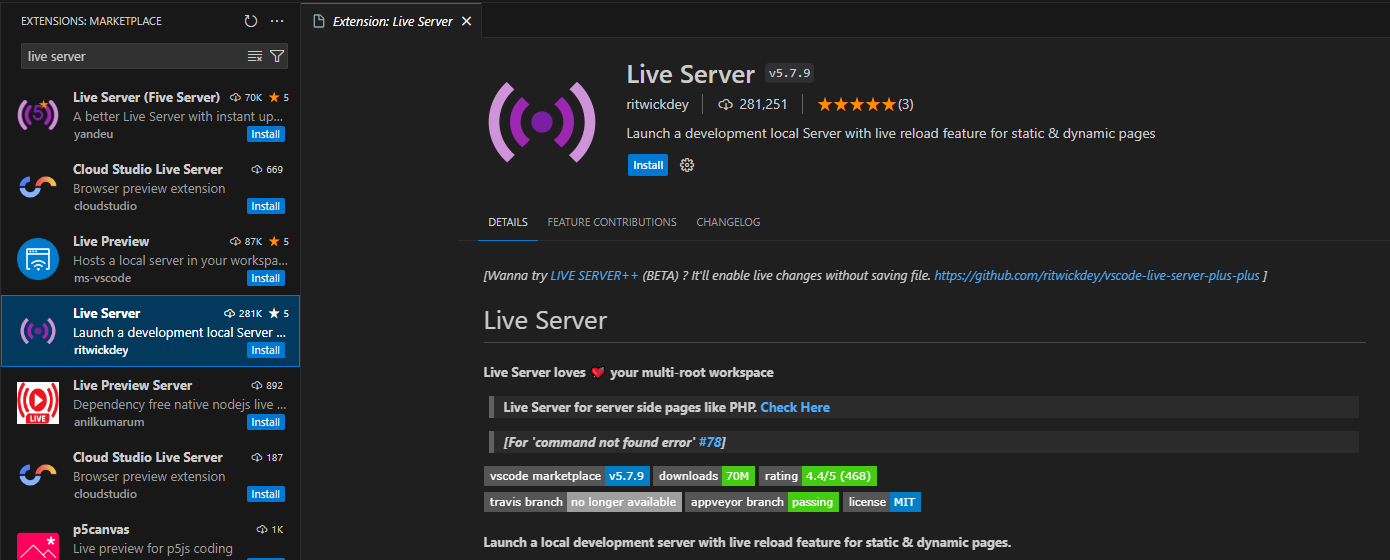Click the appveyor branch passing badge

click(762, 502)
